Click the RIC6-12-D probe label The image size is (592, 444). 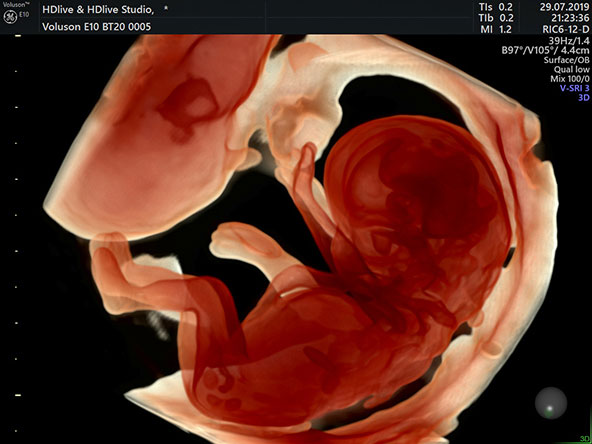point(565,29)
